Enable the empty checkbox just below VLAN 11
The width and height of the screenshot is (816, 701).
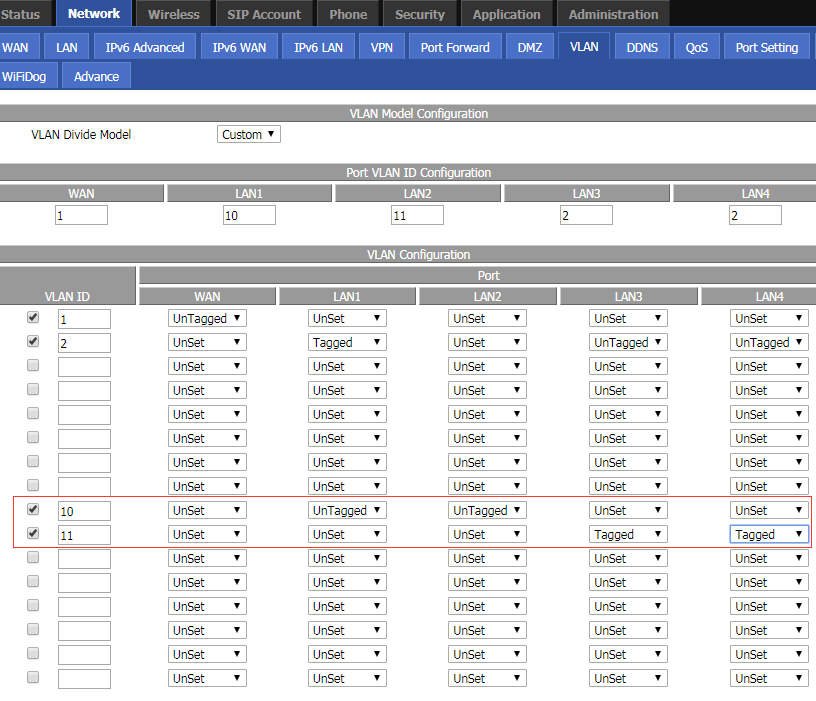(33, 557)
